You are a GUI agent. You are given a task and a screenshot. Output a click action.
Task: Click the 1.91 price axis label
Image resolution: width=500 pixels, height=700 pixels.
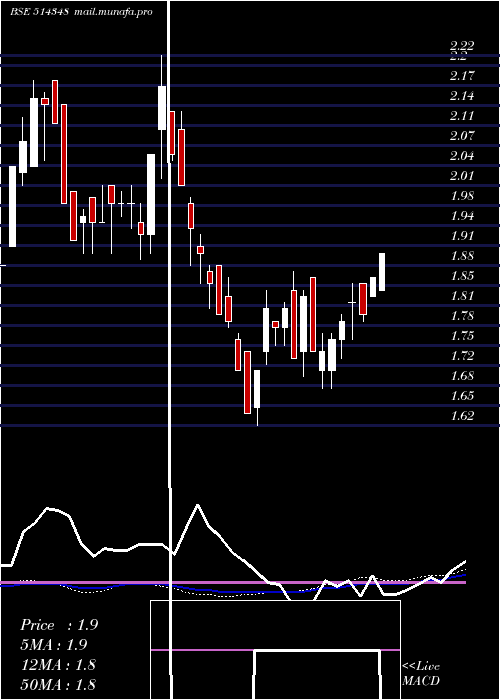(x=462, y=235)
